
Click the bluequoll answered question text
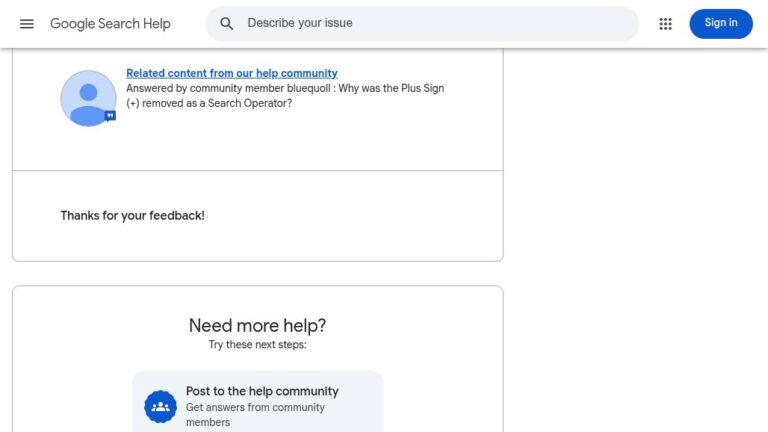[x=285, y=96]
